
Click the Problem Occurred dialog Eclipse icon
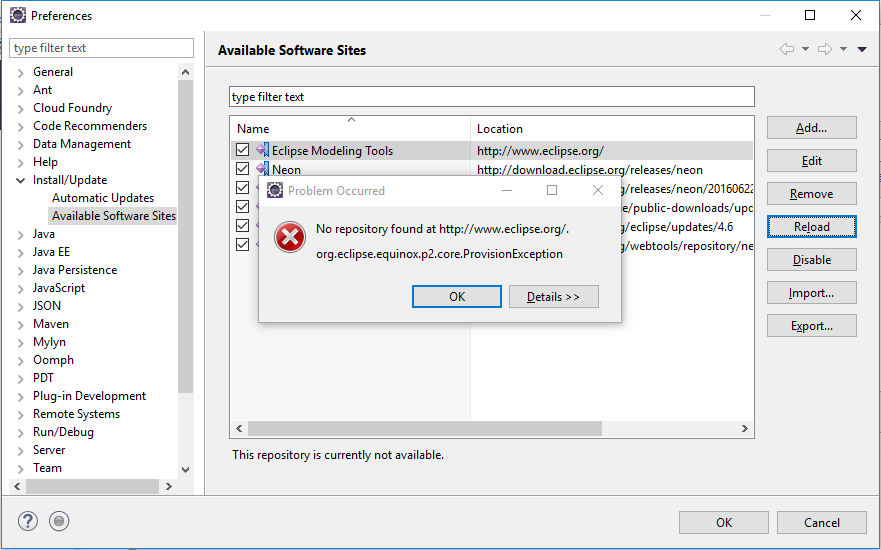[x=275, y=190]
